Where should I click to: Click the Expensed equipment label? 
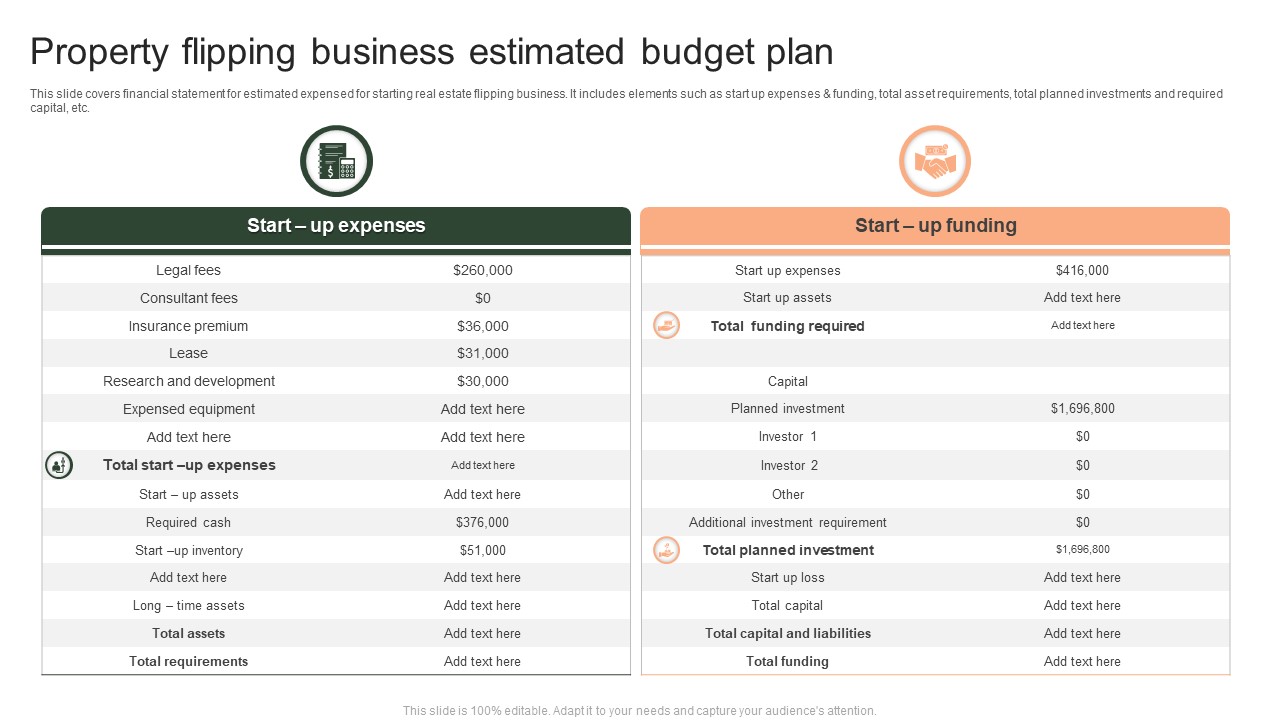188,409
